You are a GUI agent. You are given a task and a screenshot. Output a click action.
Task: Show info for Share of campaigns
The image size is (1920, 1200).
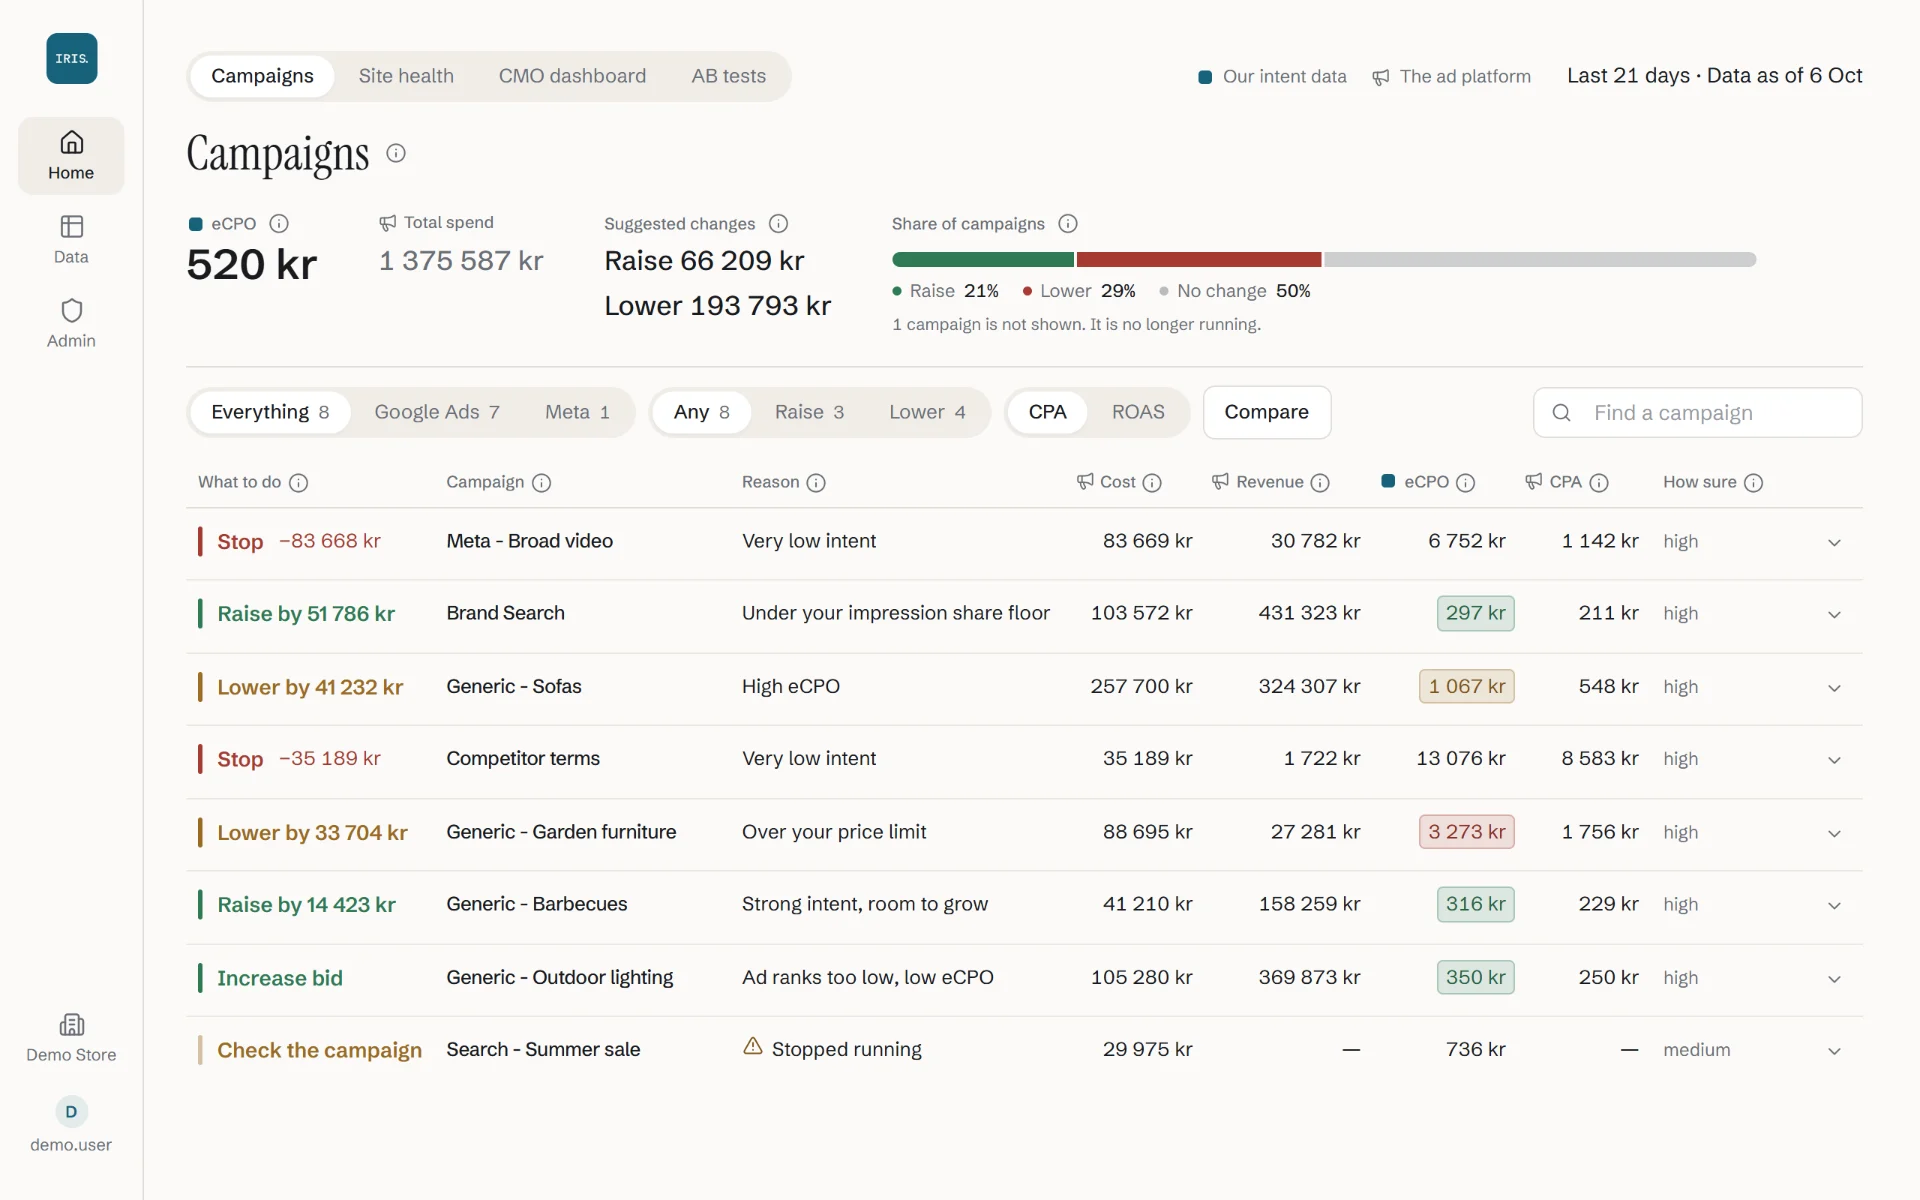point(1068,223)
